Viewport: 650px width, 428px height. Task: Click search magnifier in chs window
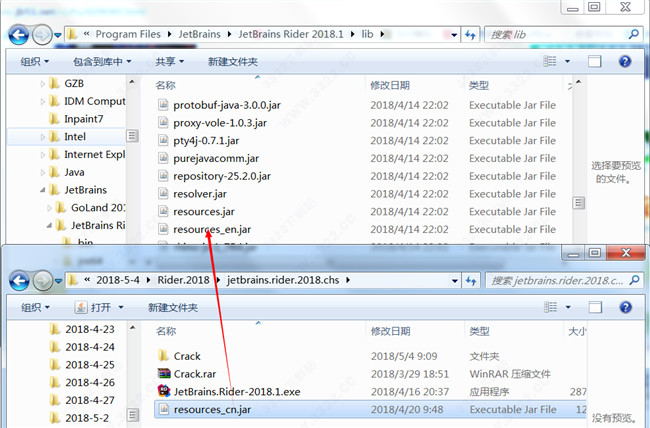pyautogui.click(x=634, y=281)
